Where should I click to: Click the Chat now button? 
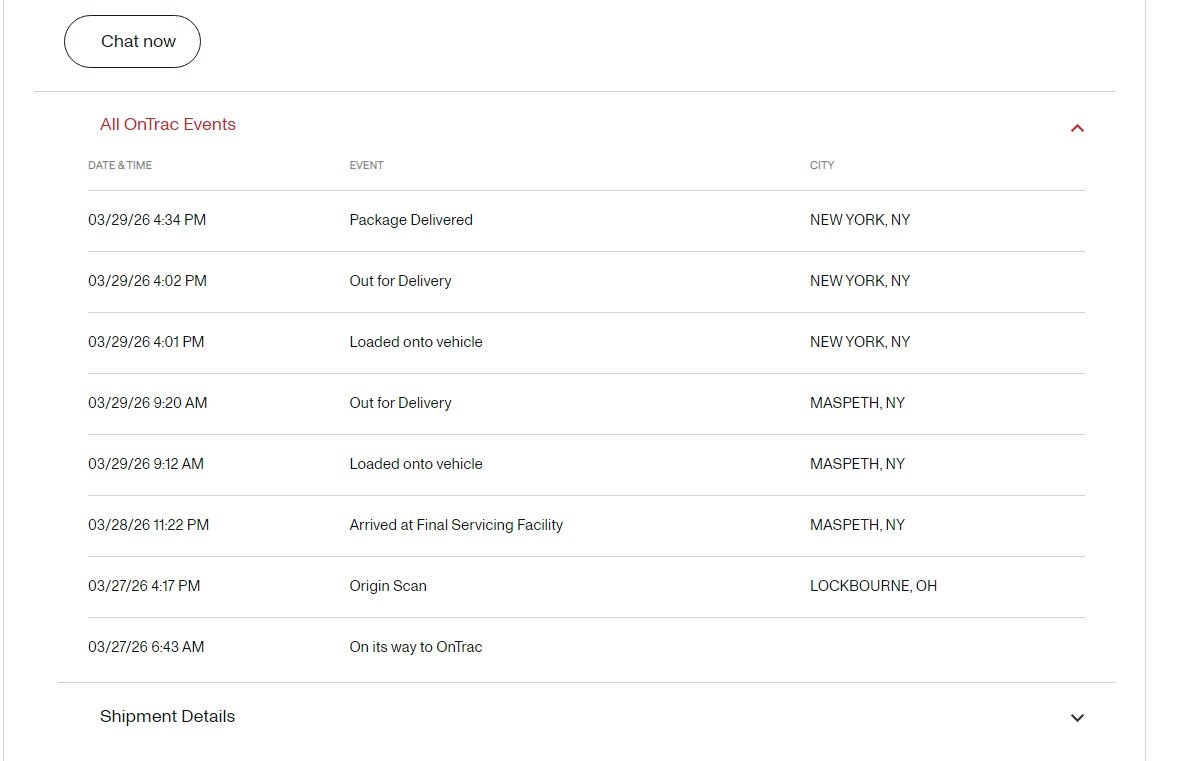132,42
